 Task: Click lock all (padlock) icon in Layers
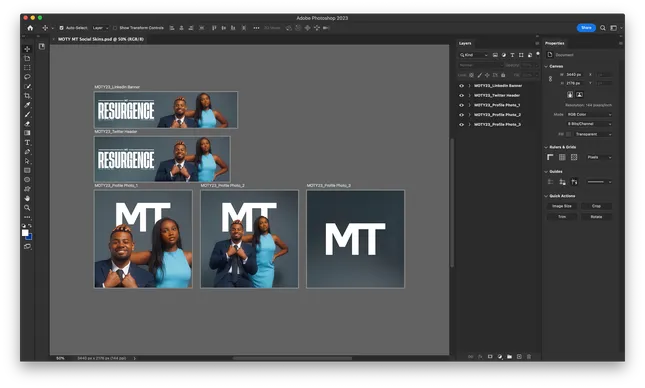[x=503, y=75]
